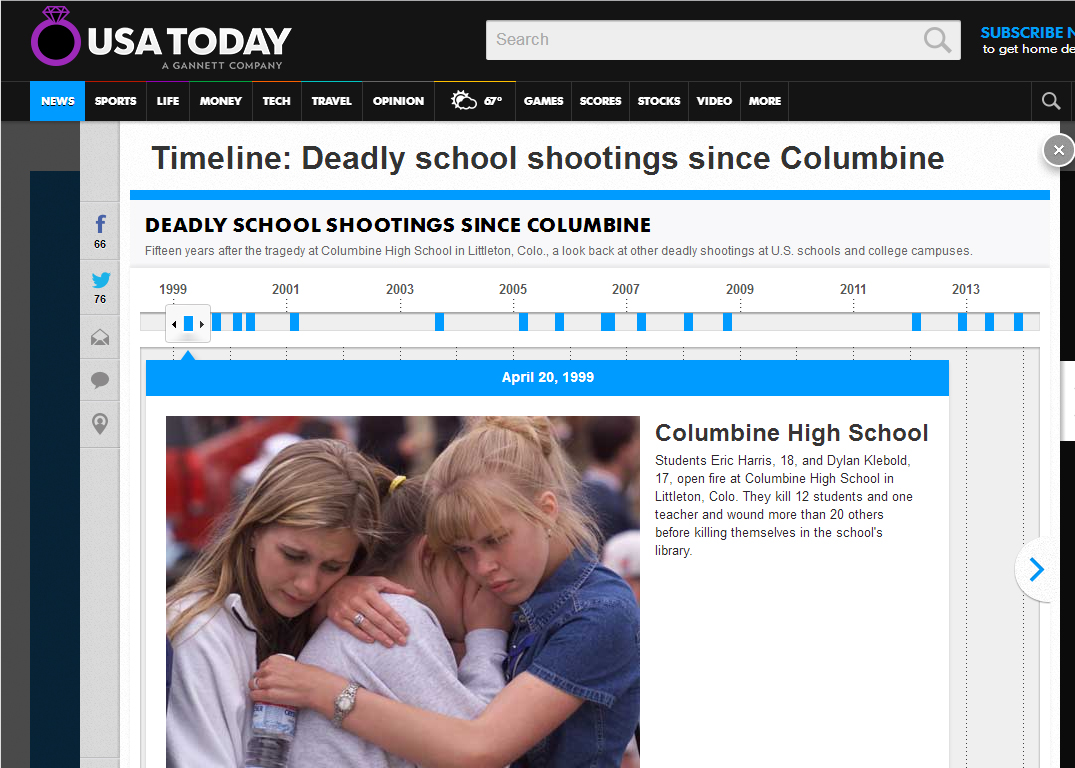The width and height of the screenshot is (1075, 768).
Task: Advance to the next timeline event arrow
Action: click(x=1036, y=570)
